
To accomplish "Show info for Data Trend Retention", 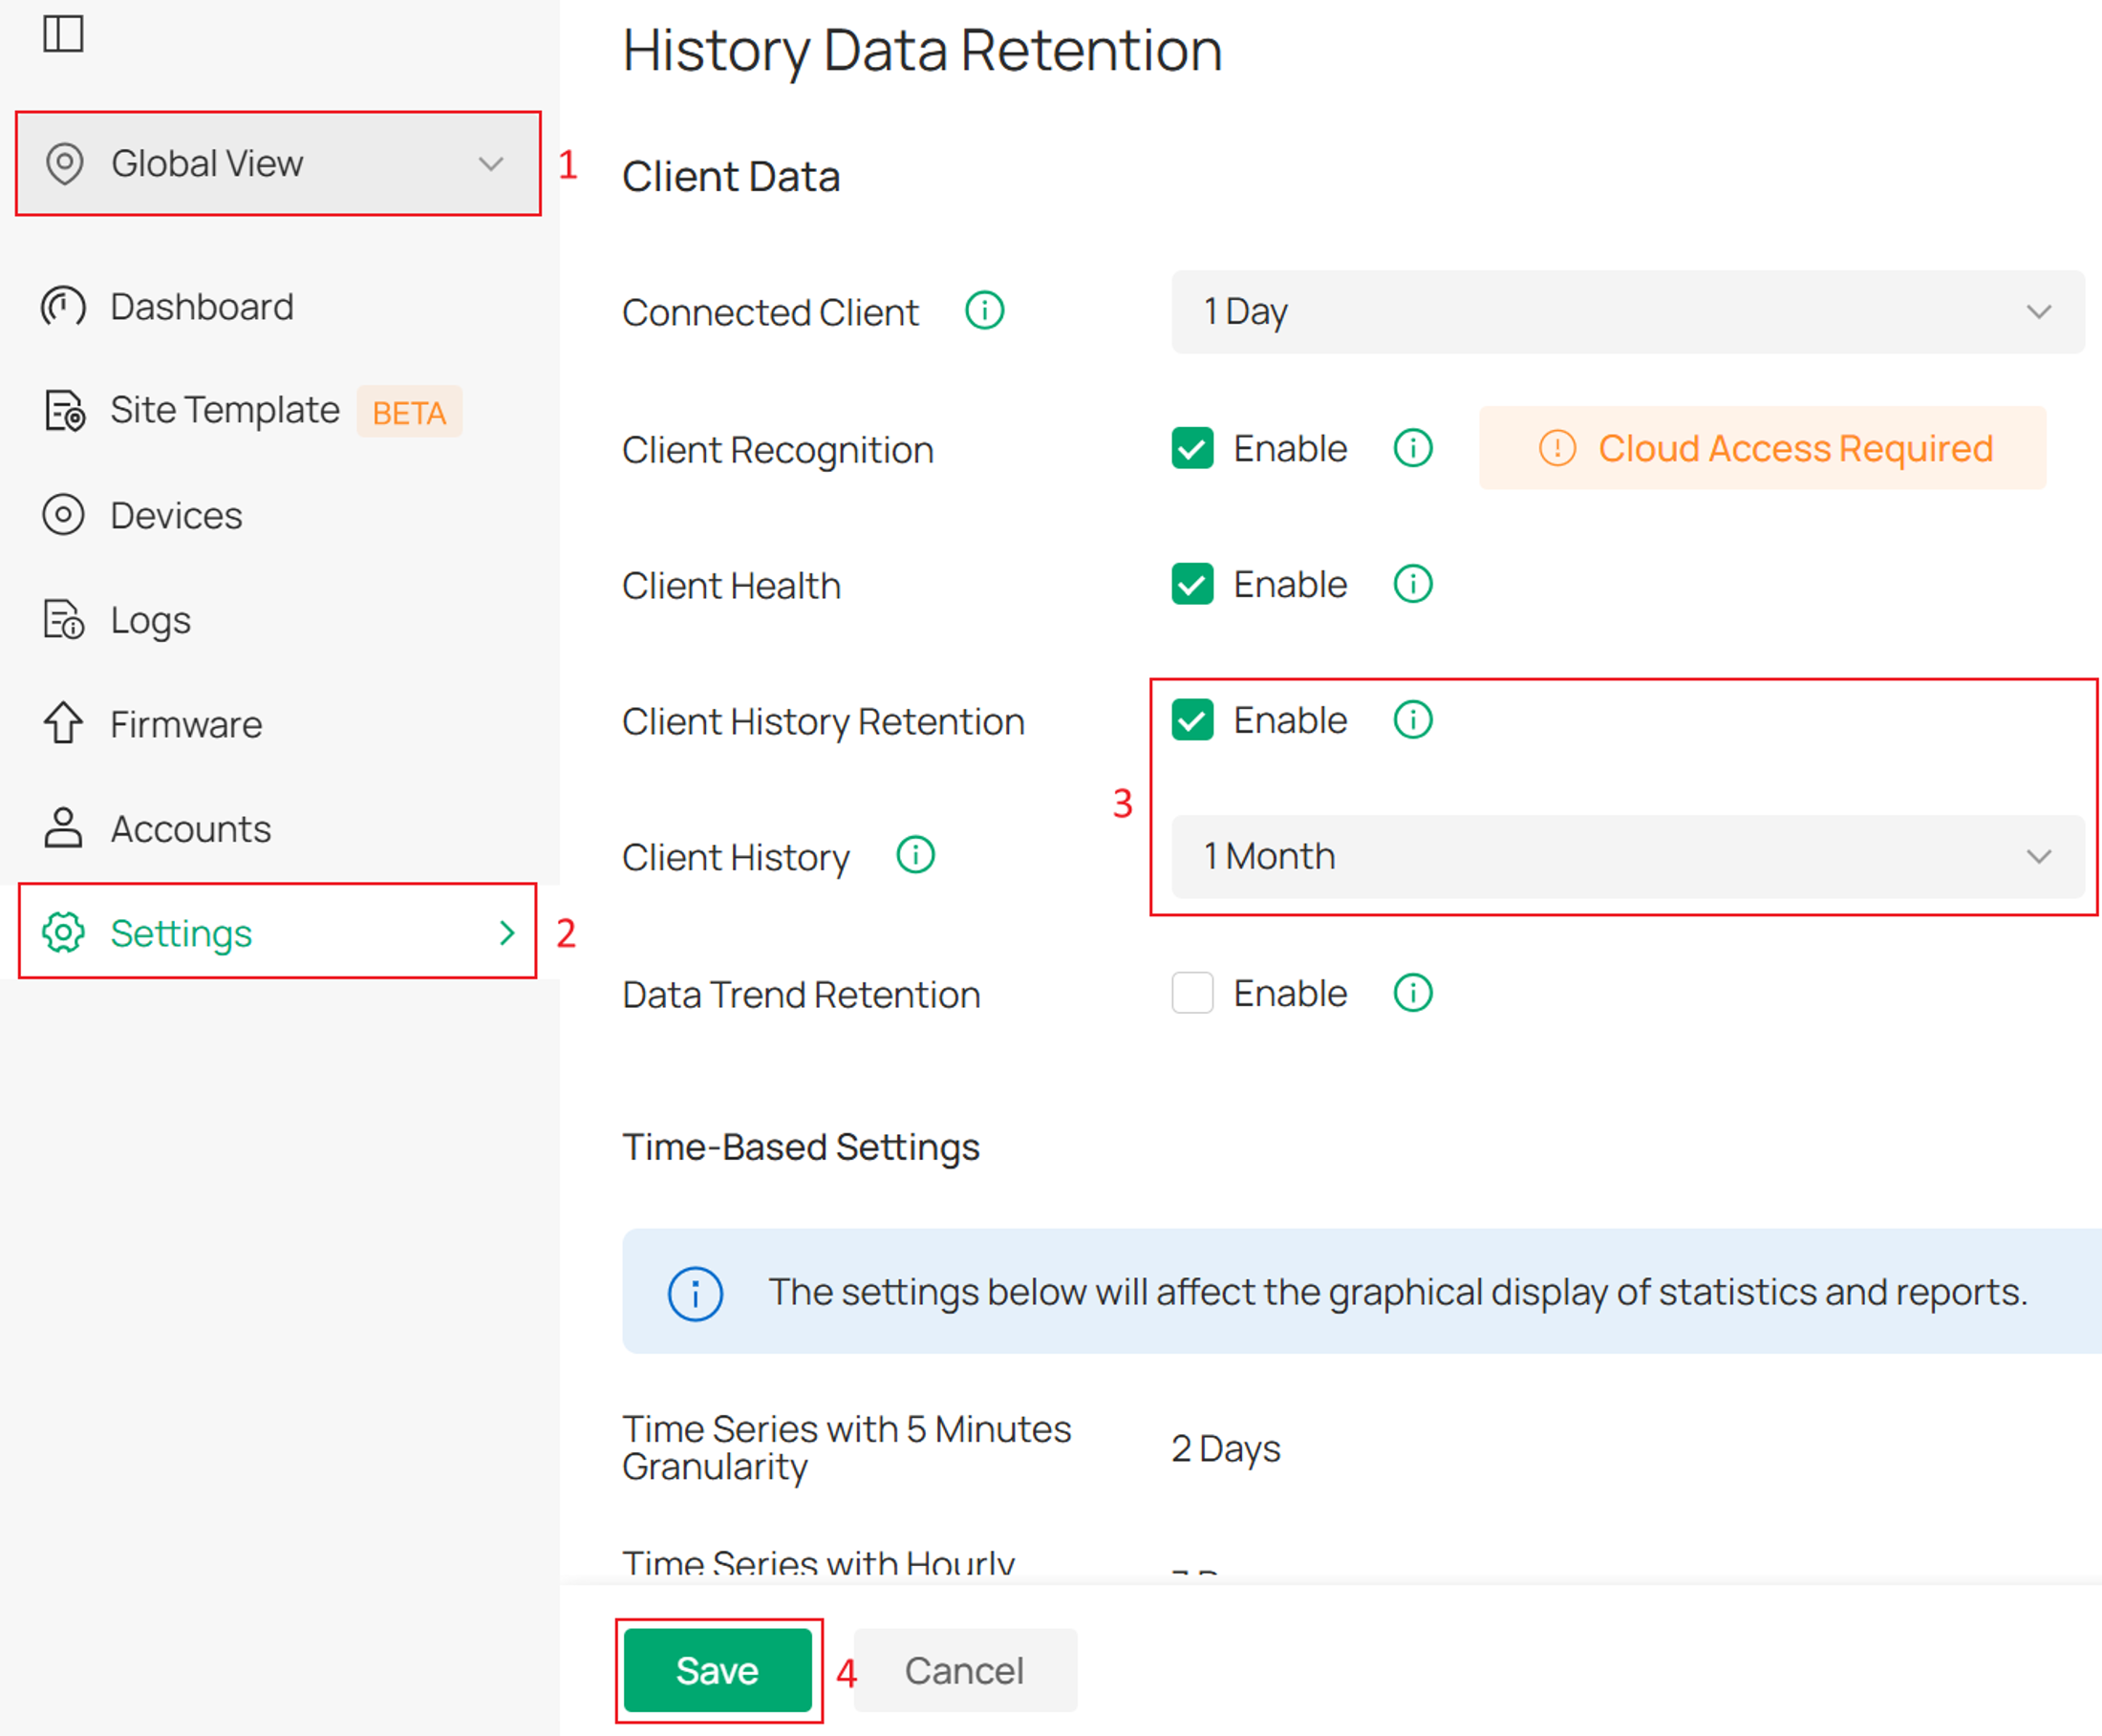I will [x=1413, y=993].
